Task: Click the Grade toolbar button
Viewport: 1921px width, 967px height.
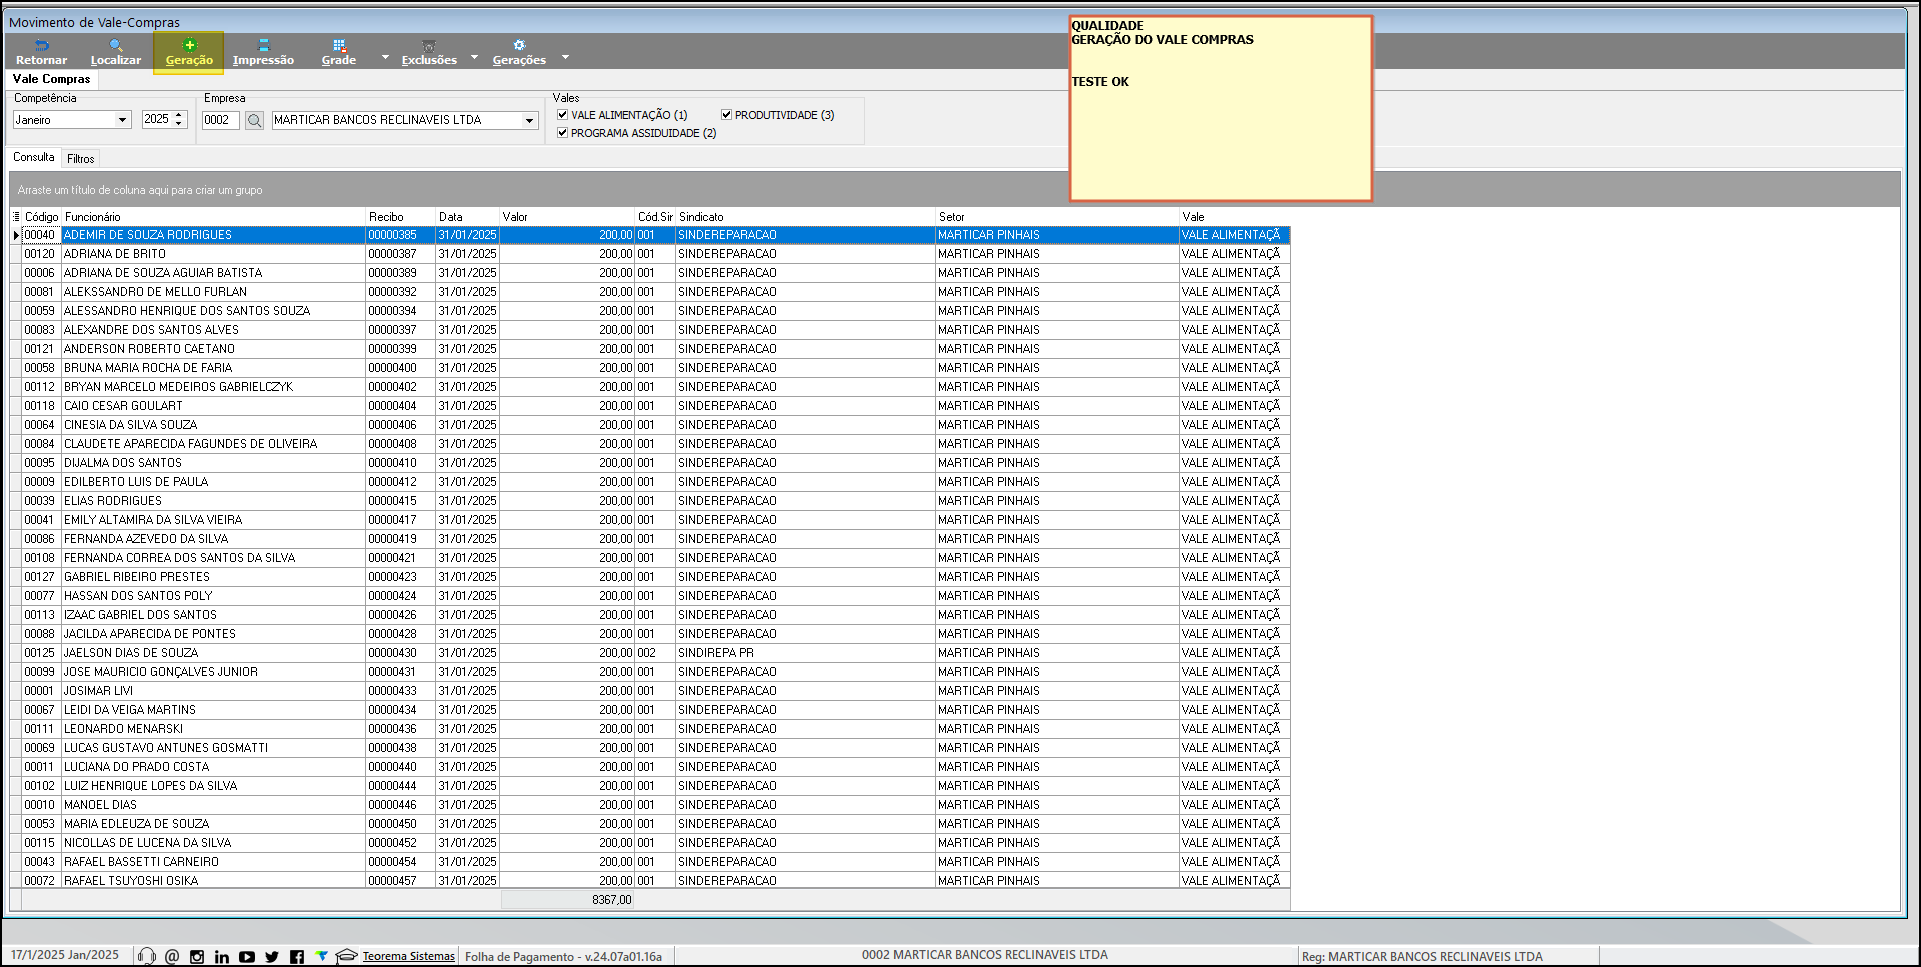Action: pyautogui.click(x=339, y=52)
